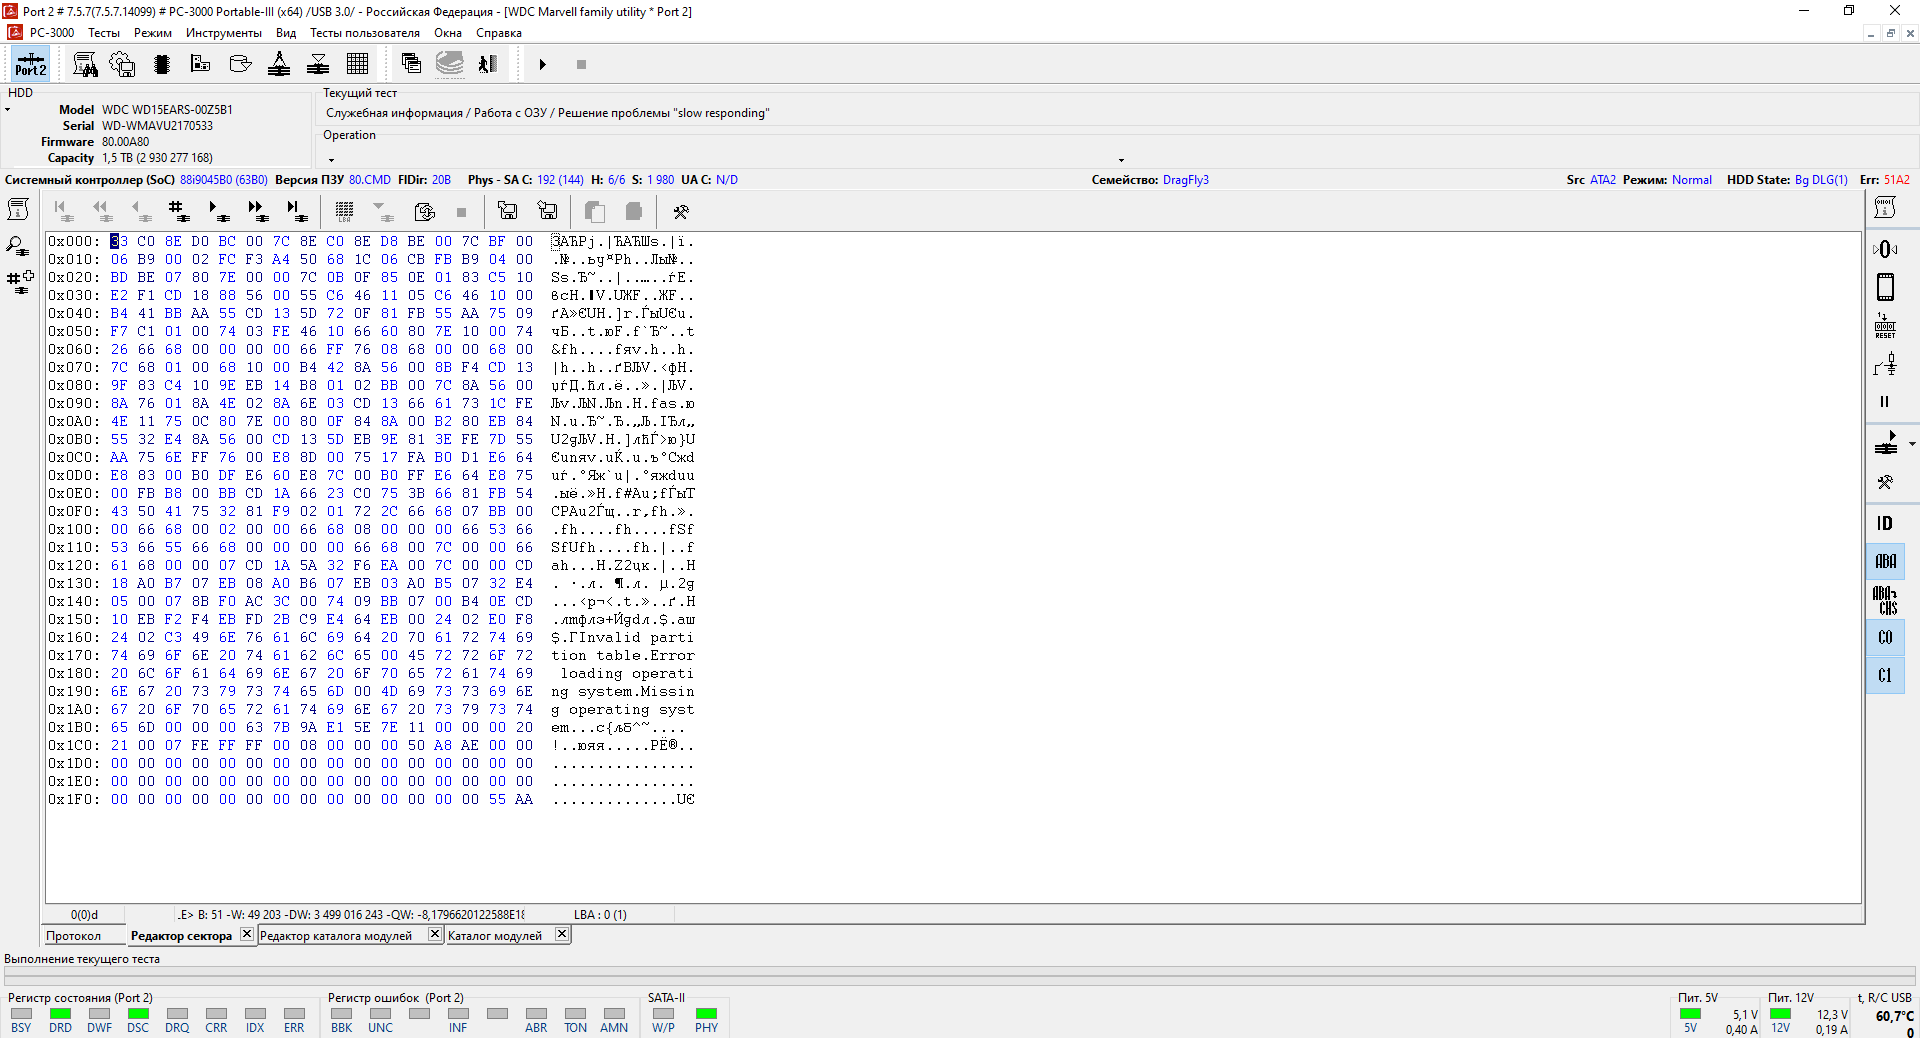Click the binary info scroll icon in right sidebar
Screen dimensions: 1920x1038
tap(1885, 207)
